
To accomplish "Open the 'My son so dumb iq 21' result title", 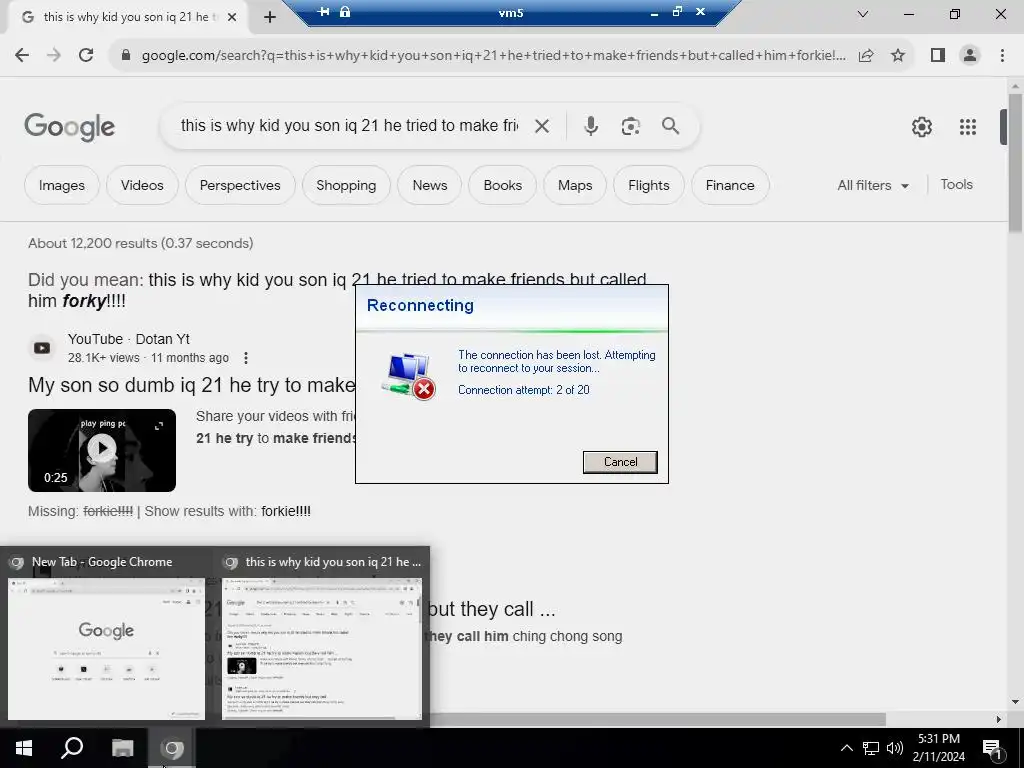I will 191,385.
